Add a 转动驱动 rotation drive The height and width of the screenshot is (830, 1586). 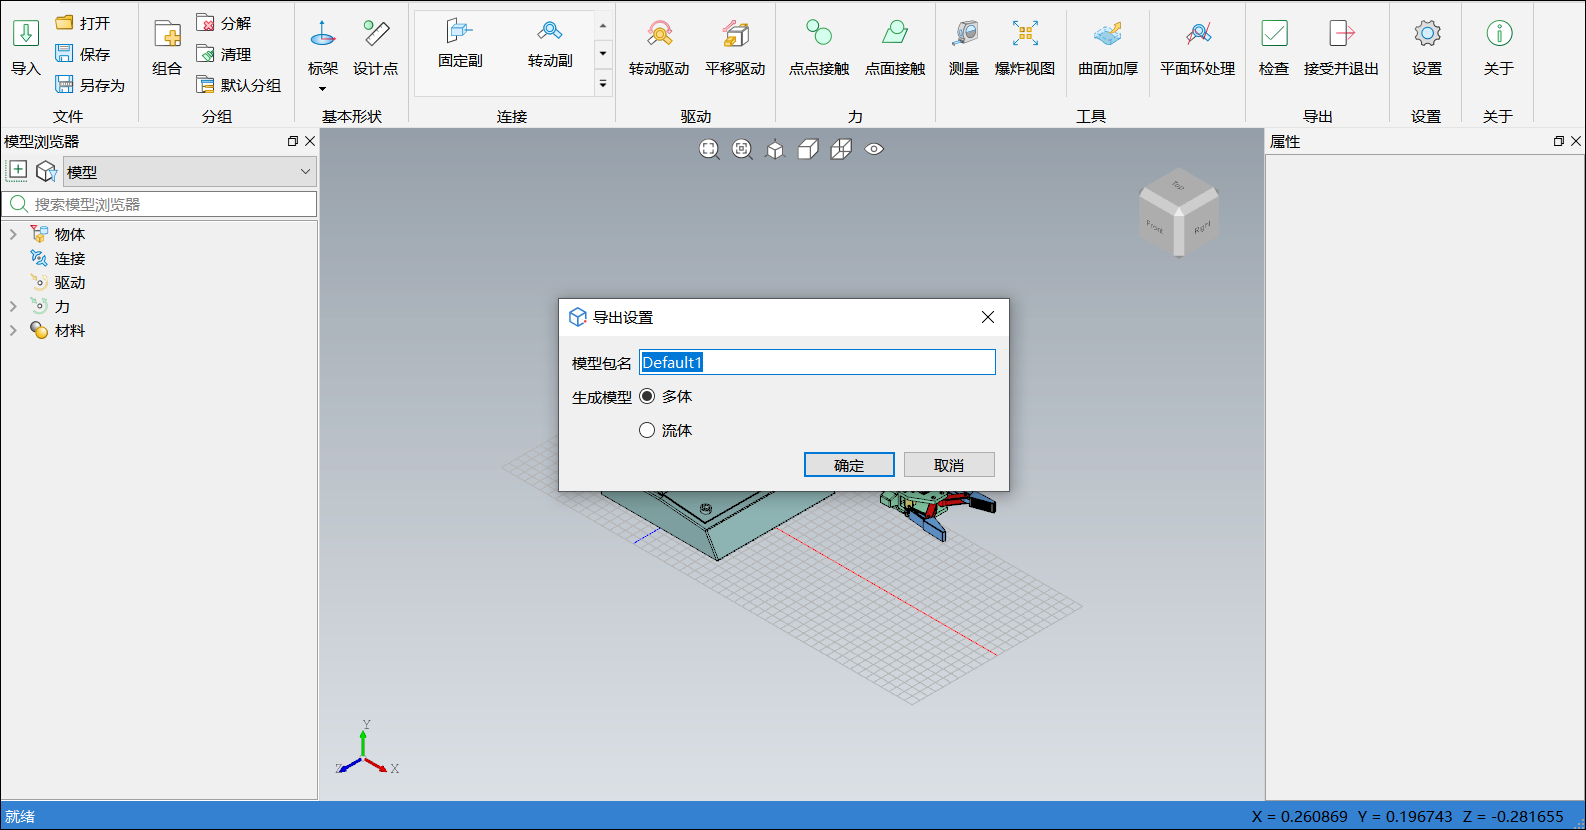659,47
